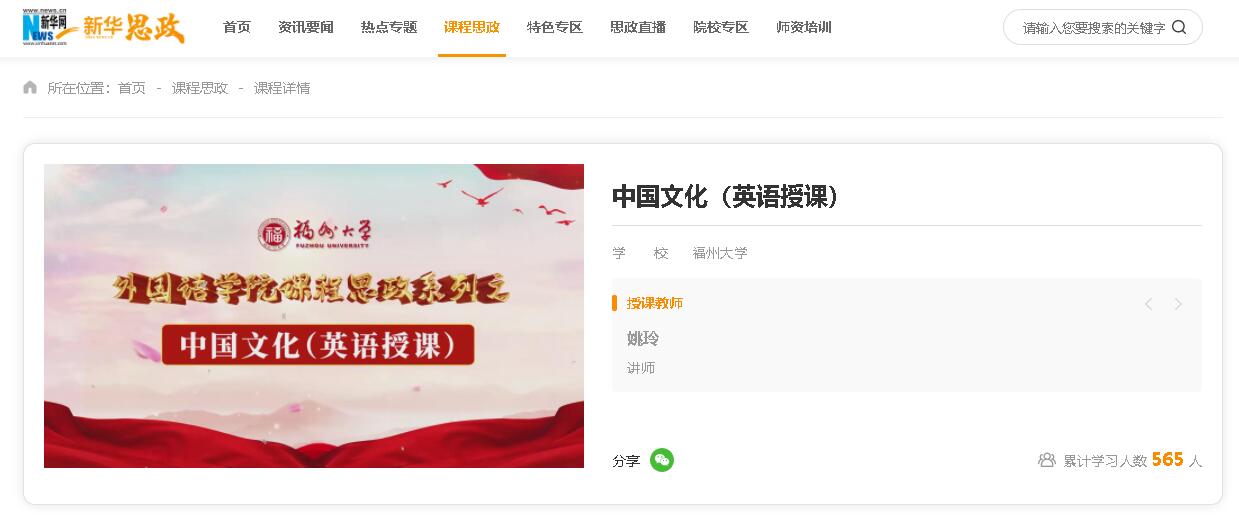Go to 热点专题 section
The width and height of the screenshot is (1239, 522).
coord(389,27)
